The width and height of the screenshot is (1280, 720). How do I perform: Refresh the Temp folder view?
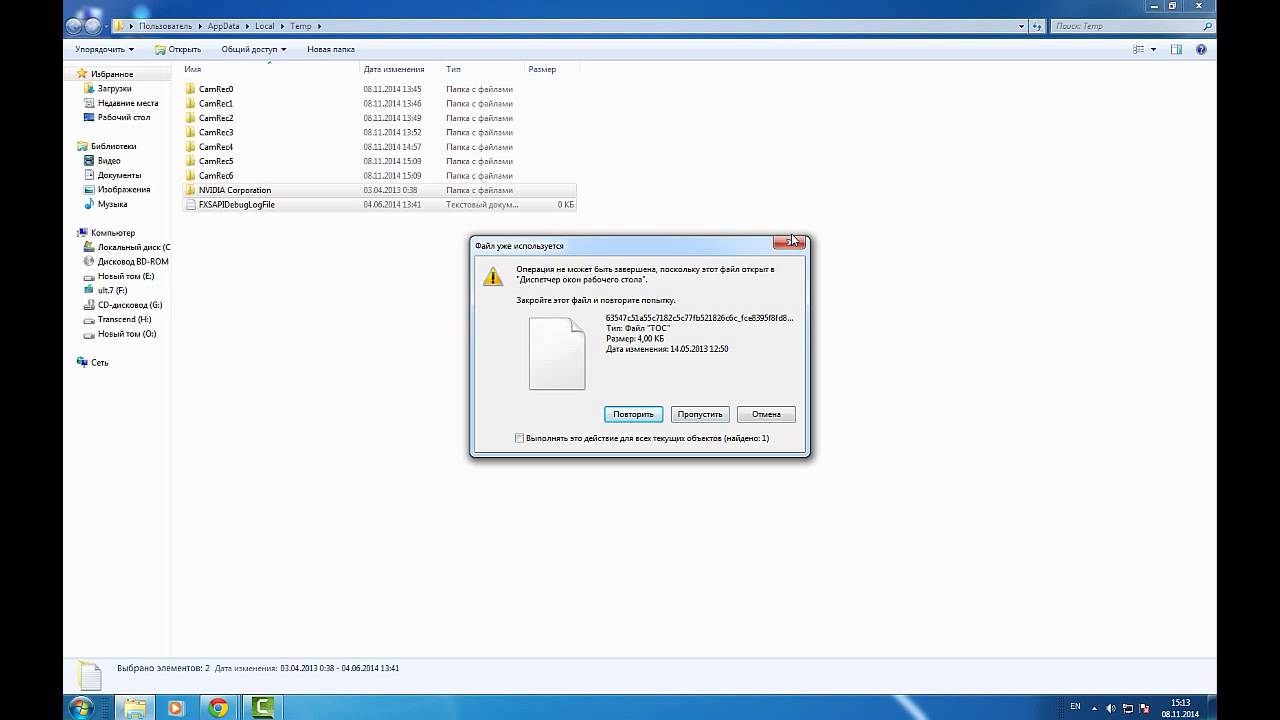click(1037, 26)
